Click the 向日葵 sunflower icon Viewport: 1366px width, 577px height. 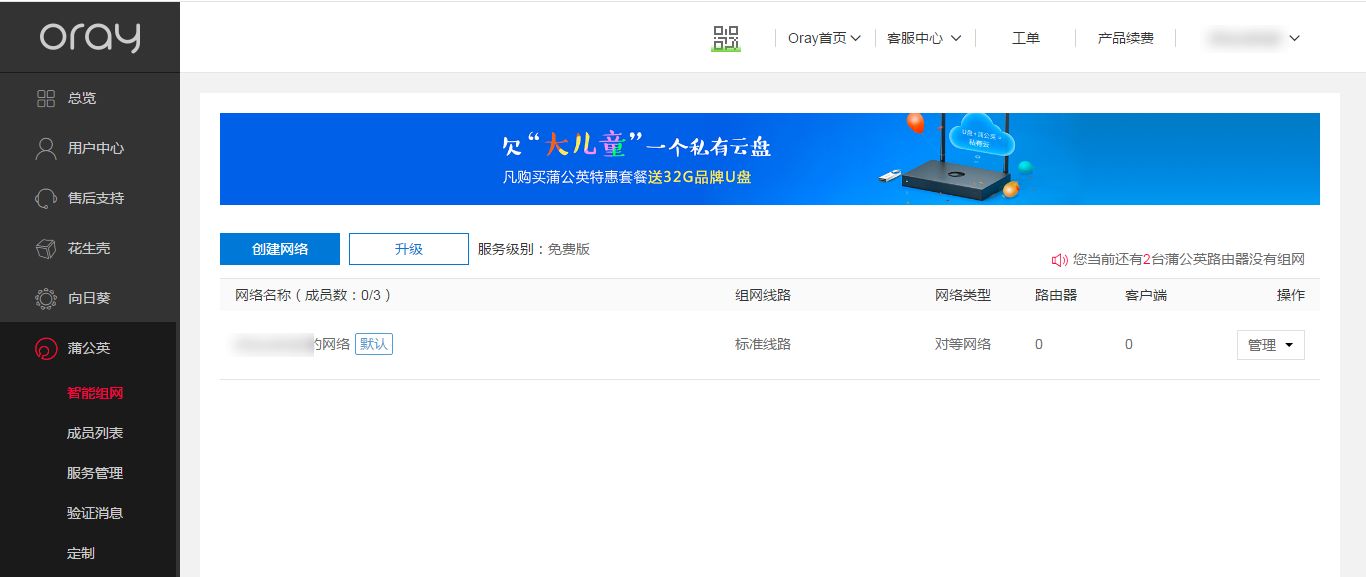[x=46, y=298]
